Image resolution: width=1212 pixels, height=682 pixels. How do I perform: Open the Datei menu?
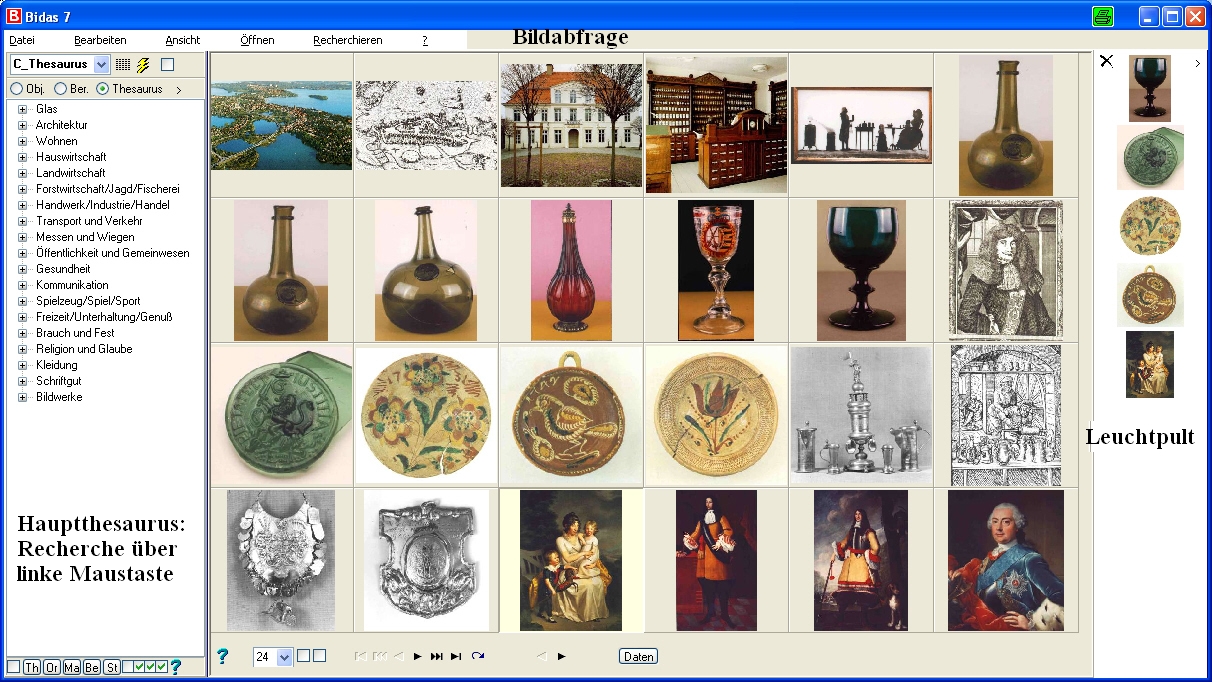22,40
